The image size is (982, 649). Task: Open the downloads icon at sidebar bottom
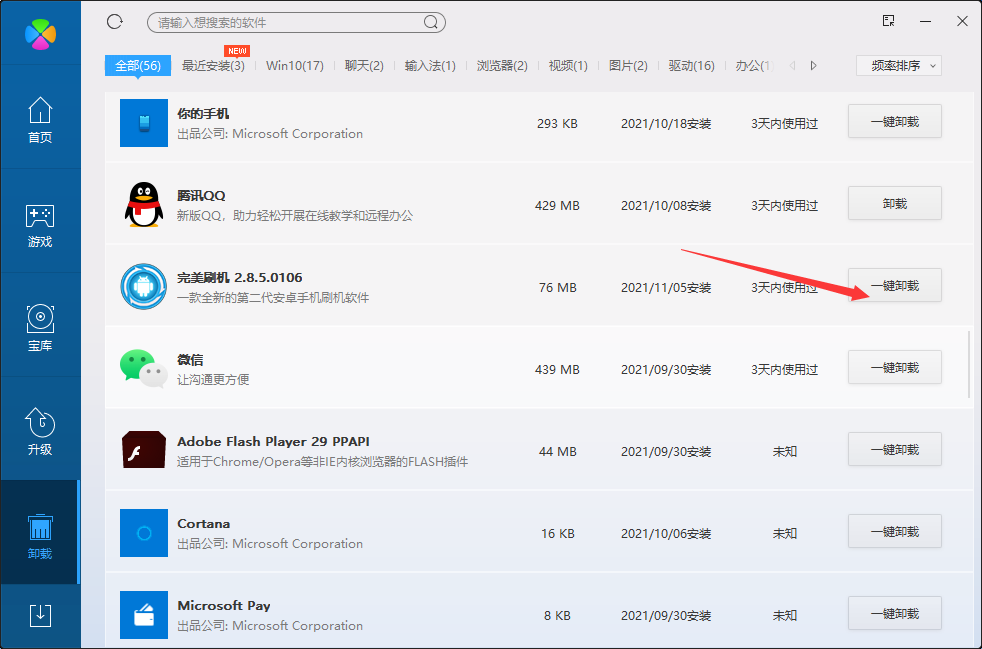coord(40,615)
